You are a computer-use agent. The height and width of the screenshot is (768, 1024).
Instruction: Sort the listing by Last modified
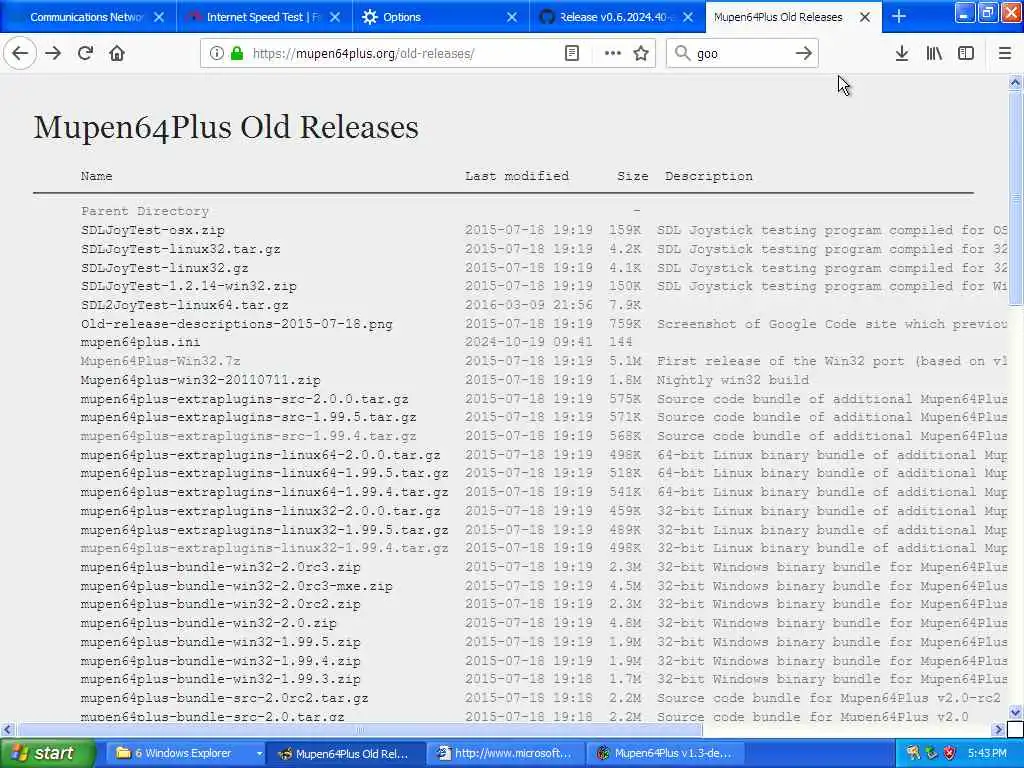click(517, 176)
